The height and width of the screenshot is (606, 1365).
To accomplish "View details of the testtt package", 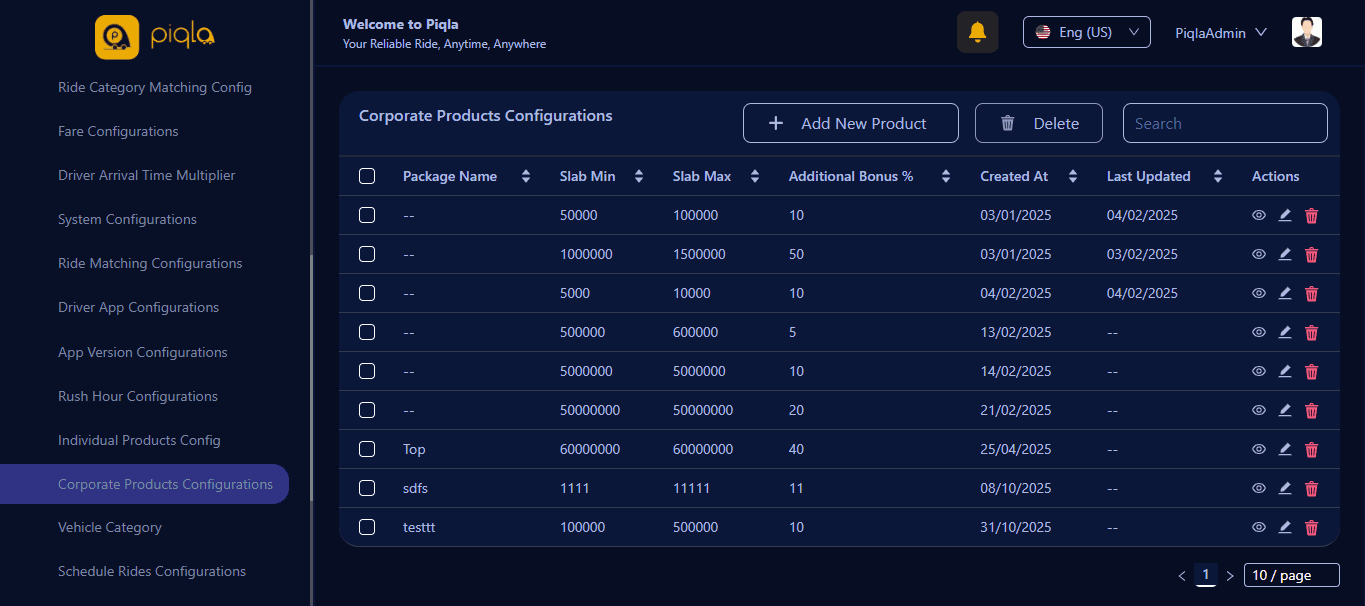I will point(1259,527).
